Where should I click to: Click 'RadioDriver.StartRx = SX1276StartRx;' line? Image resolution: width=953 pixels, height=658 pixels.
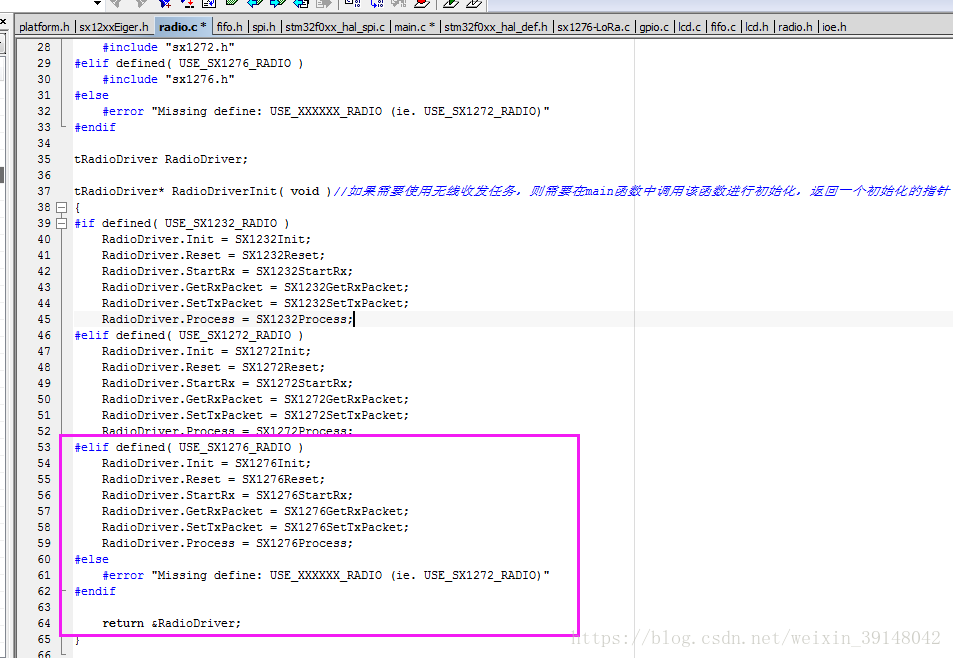point(227,495)
